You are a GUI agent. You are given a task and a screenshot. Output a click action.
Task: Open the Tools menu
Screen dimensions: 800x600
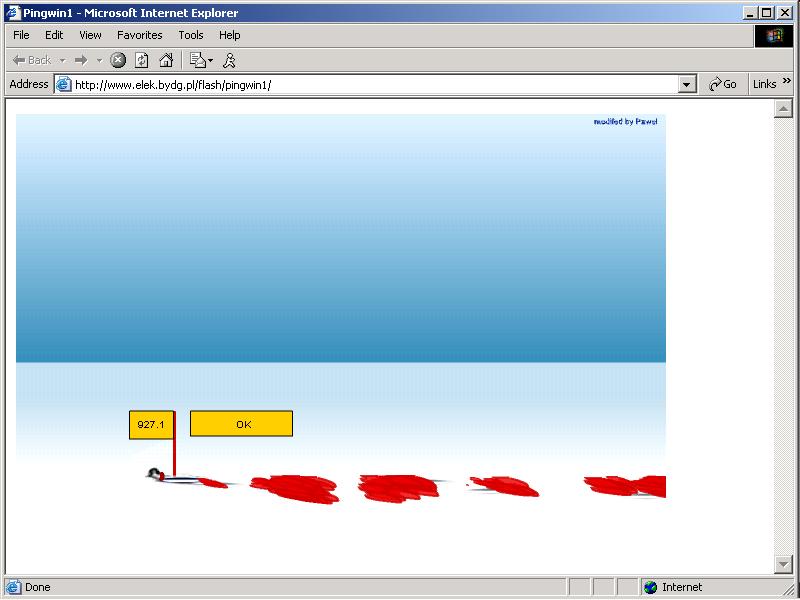click(191, 35)
